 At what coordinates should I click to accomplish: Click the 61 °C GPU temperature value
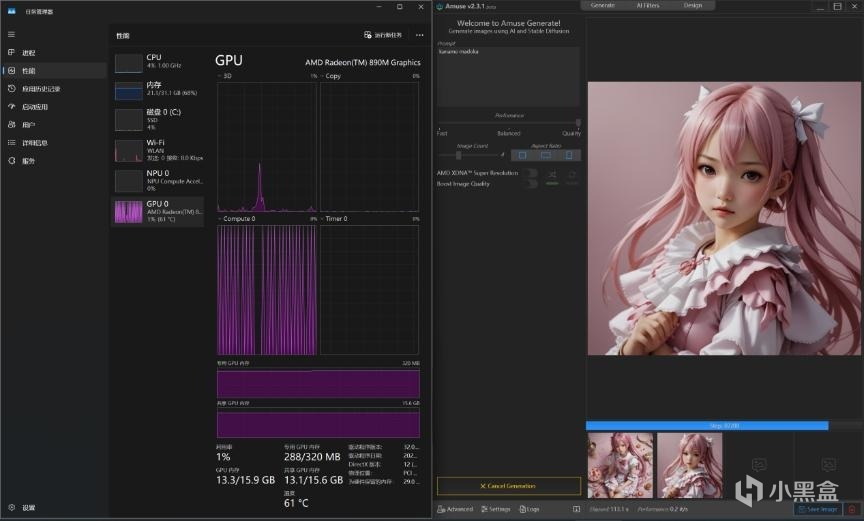(x=296, y=503)
